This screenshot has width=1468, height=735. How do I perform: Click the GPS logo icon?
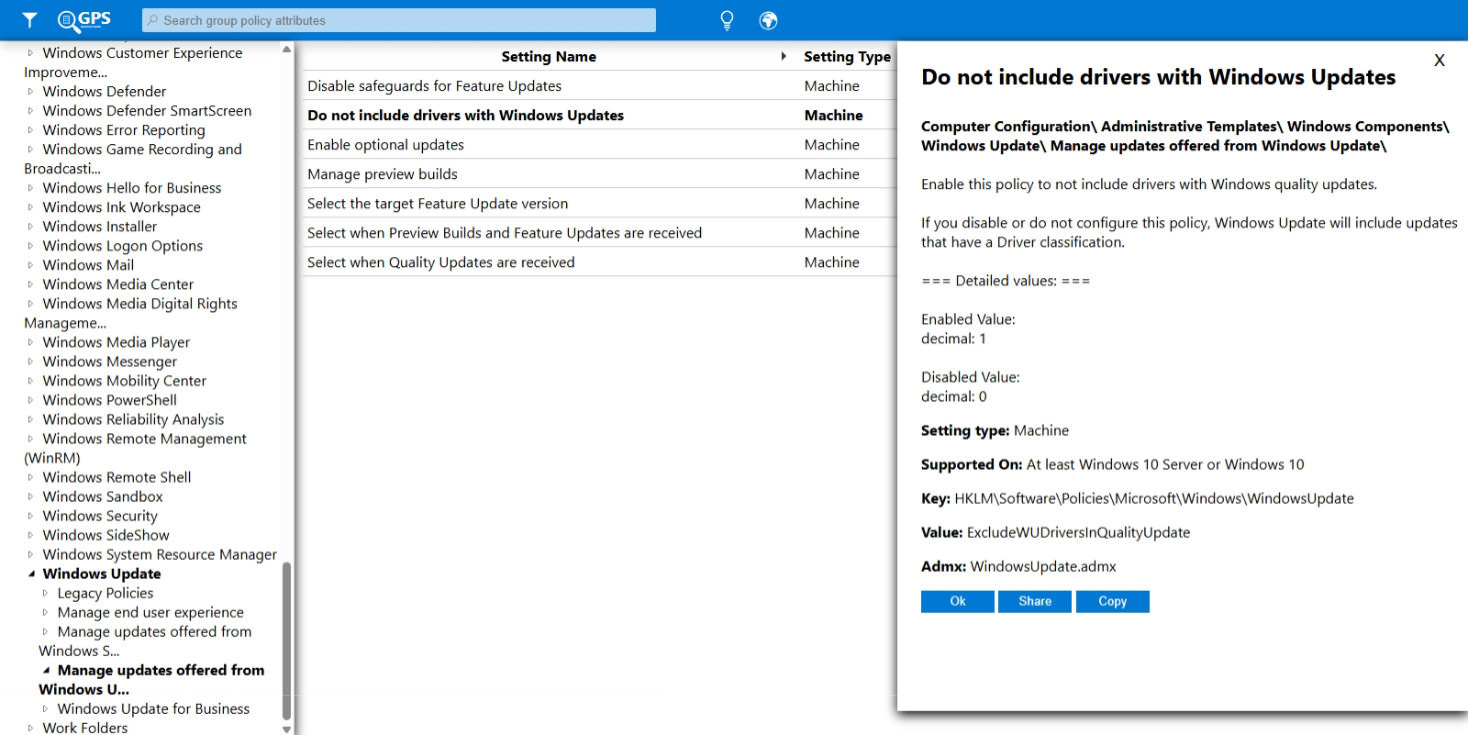click(x=84, y=19)
